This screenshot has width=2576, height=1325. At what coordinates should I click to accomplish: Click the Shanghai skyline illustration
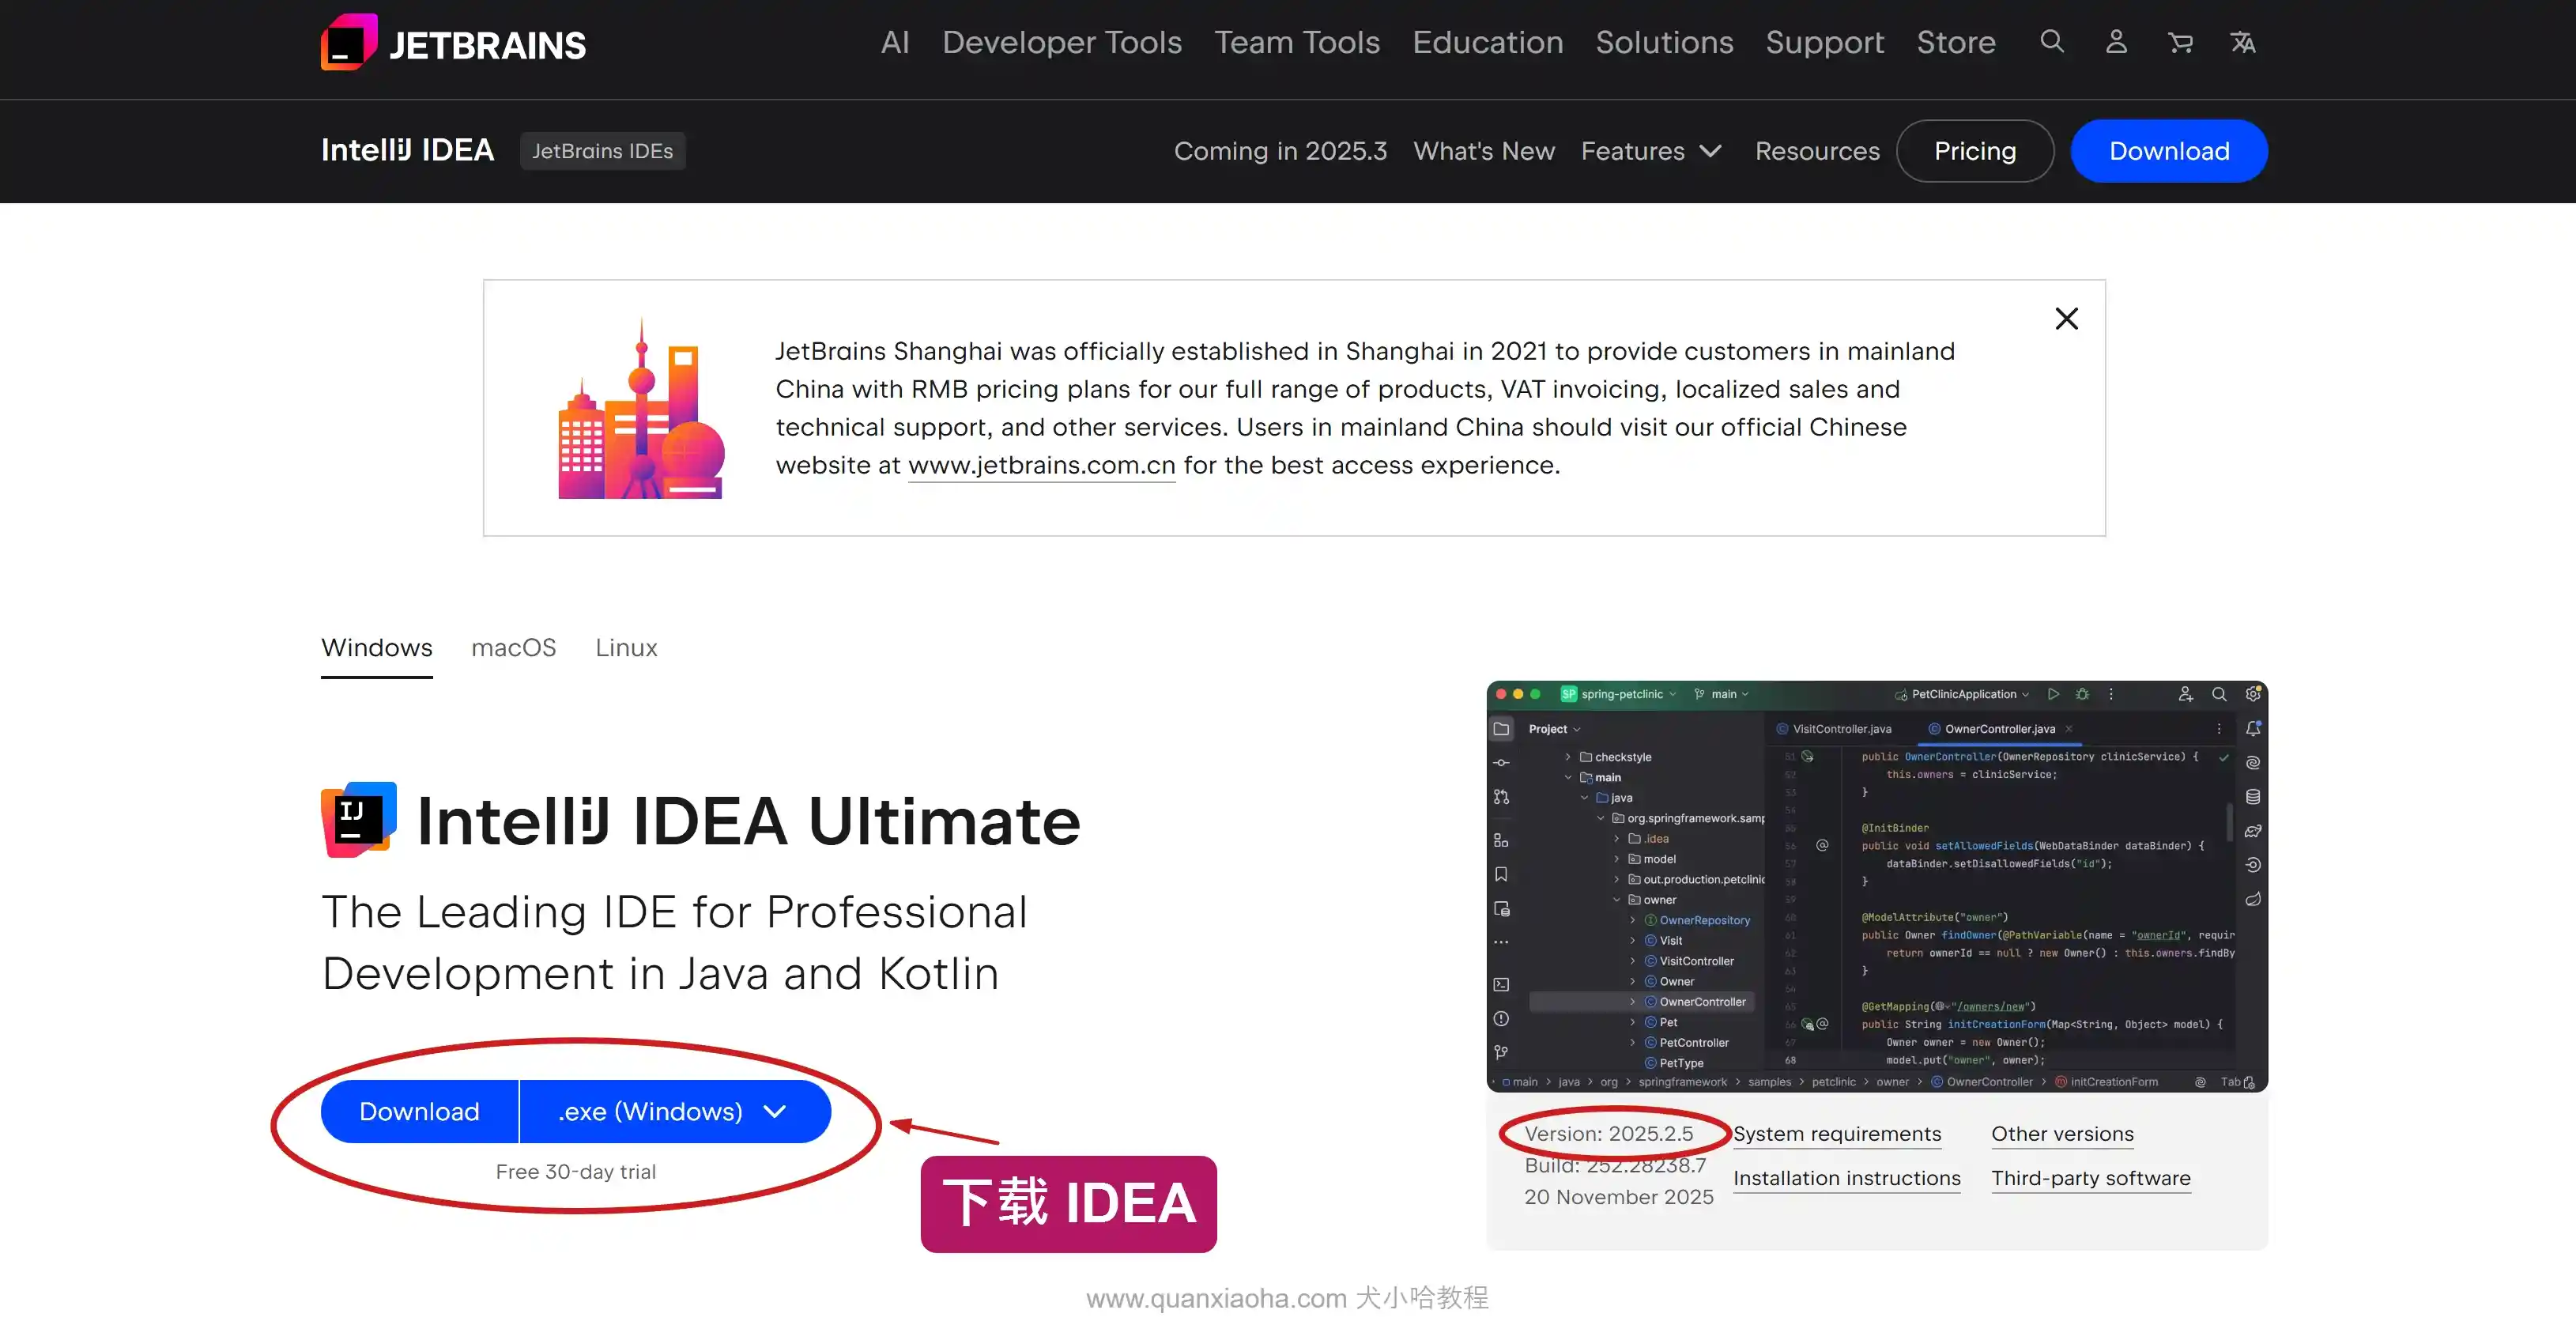pyautogui.click(x=641, y=409)
